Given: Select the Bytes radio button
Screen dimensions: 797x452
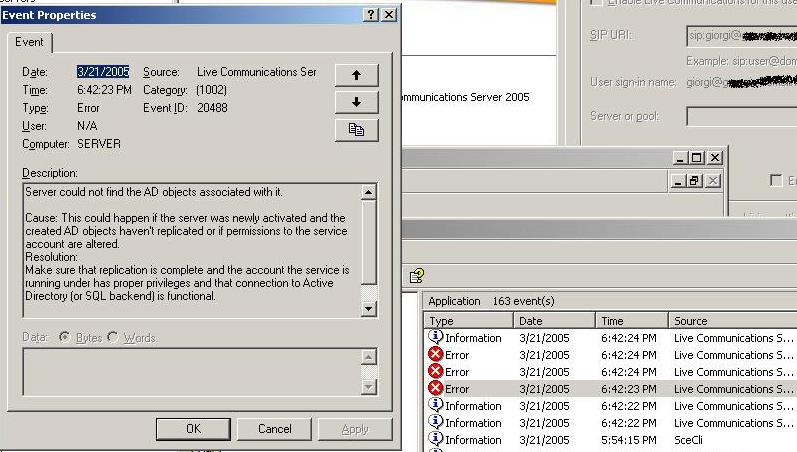Looking at the screenshot, I should point(64,337).
